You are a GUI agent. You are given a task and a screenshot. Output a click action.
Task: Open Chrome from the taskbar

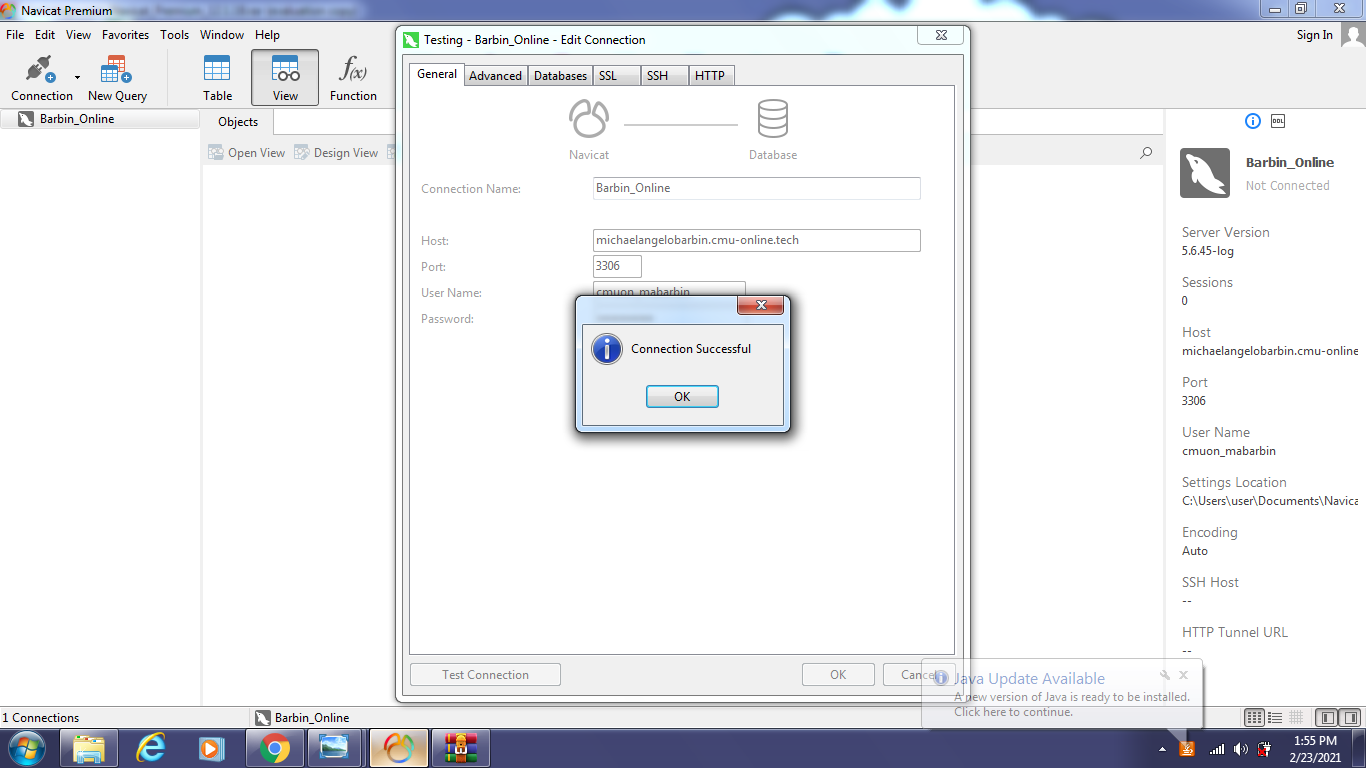tap(274, 748)
